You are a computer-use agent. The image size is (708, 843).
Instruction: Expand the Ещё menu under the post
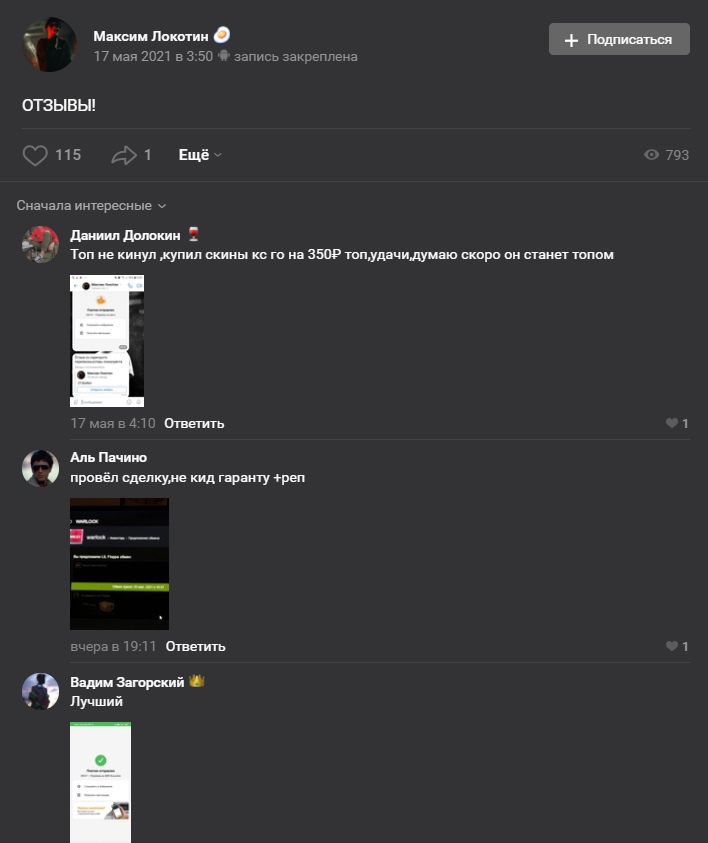coord(200,155)
